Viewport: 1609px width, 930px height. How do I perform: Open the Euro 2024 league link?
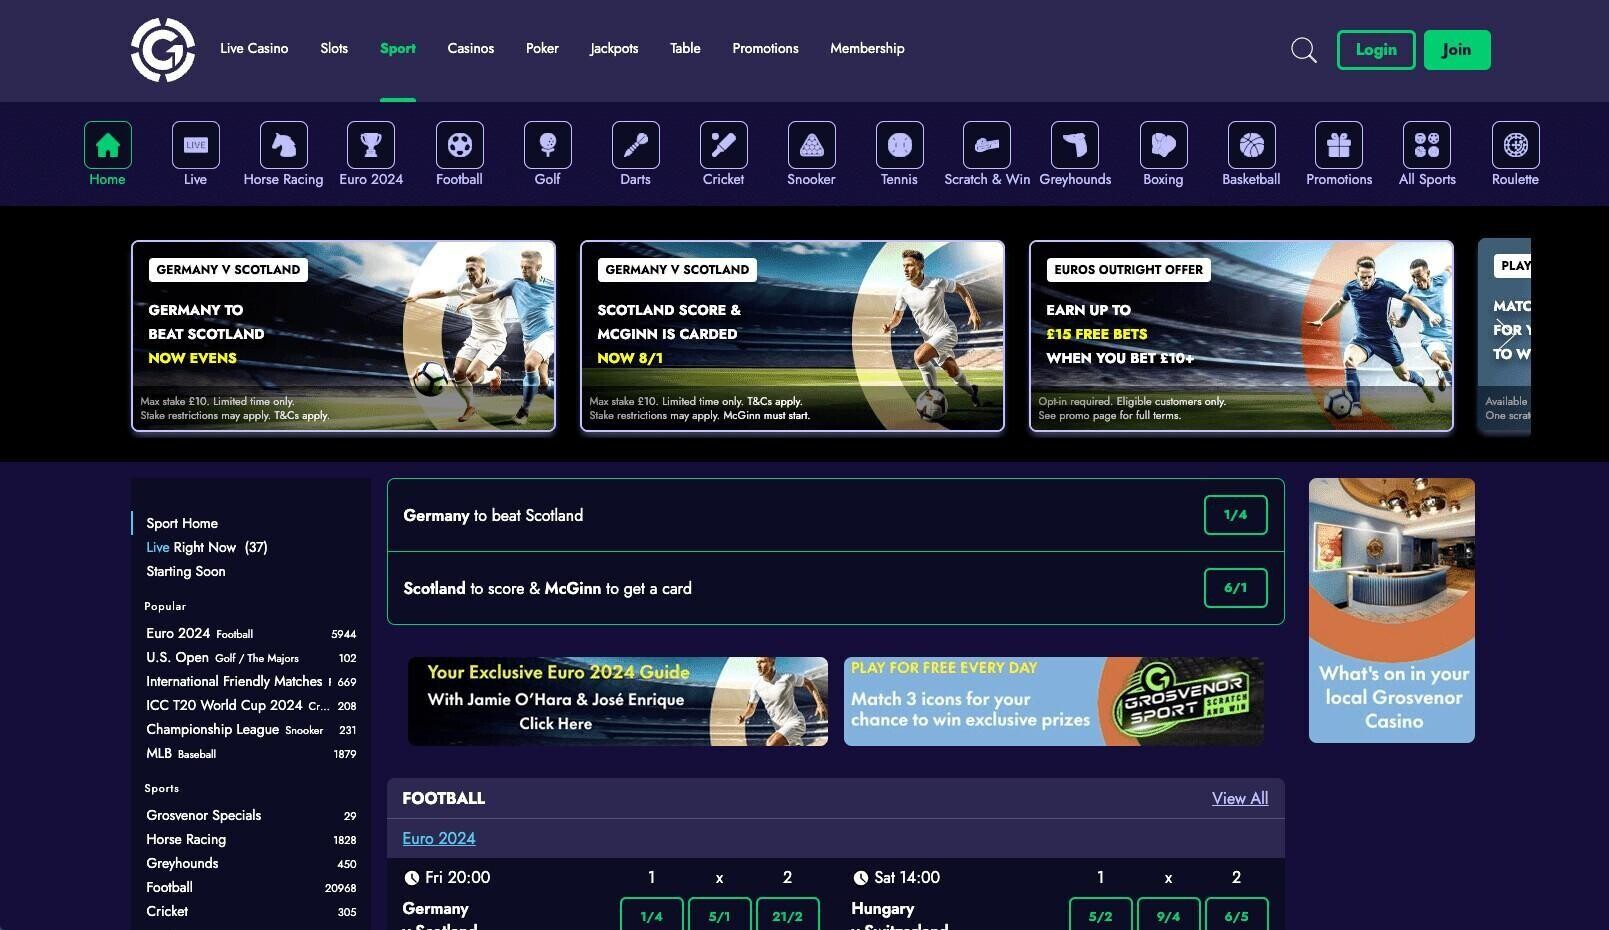pos(439,838)
